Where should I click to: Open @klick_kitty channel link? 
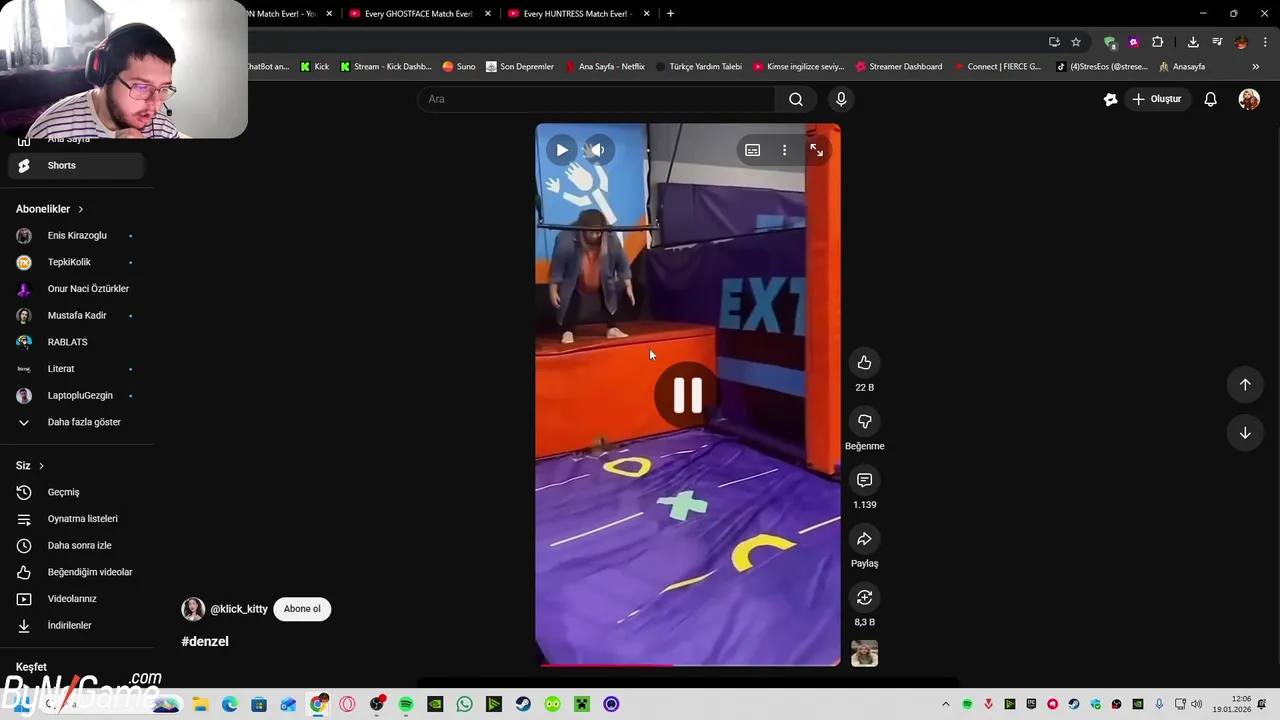tap(239, 609)
